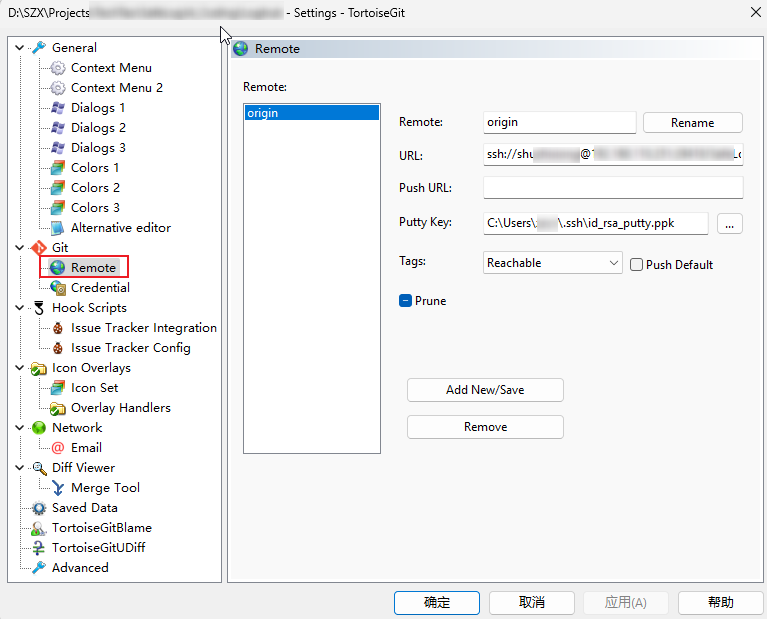Image resolution: width=767 pixels, height=619 pixels.
Task: Click the General wrench icon
Action: (39, 47)
